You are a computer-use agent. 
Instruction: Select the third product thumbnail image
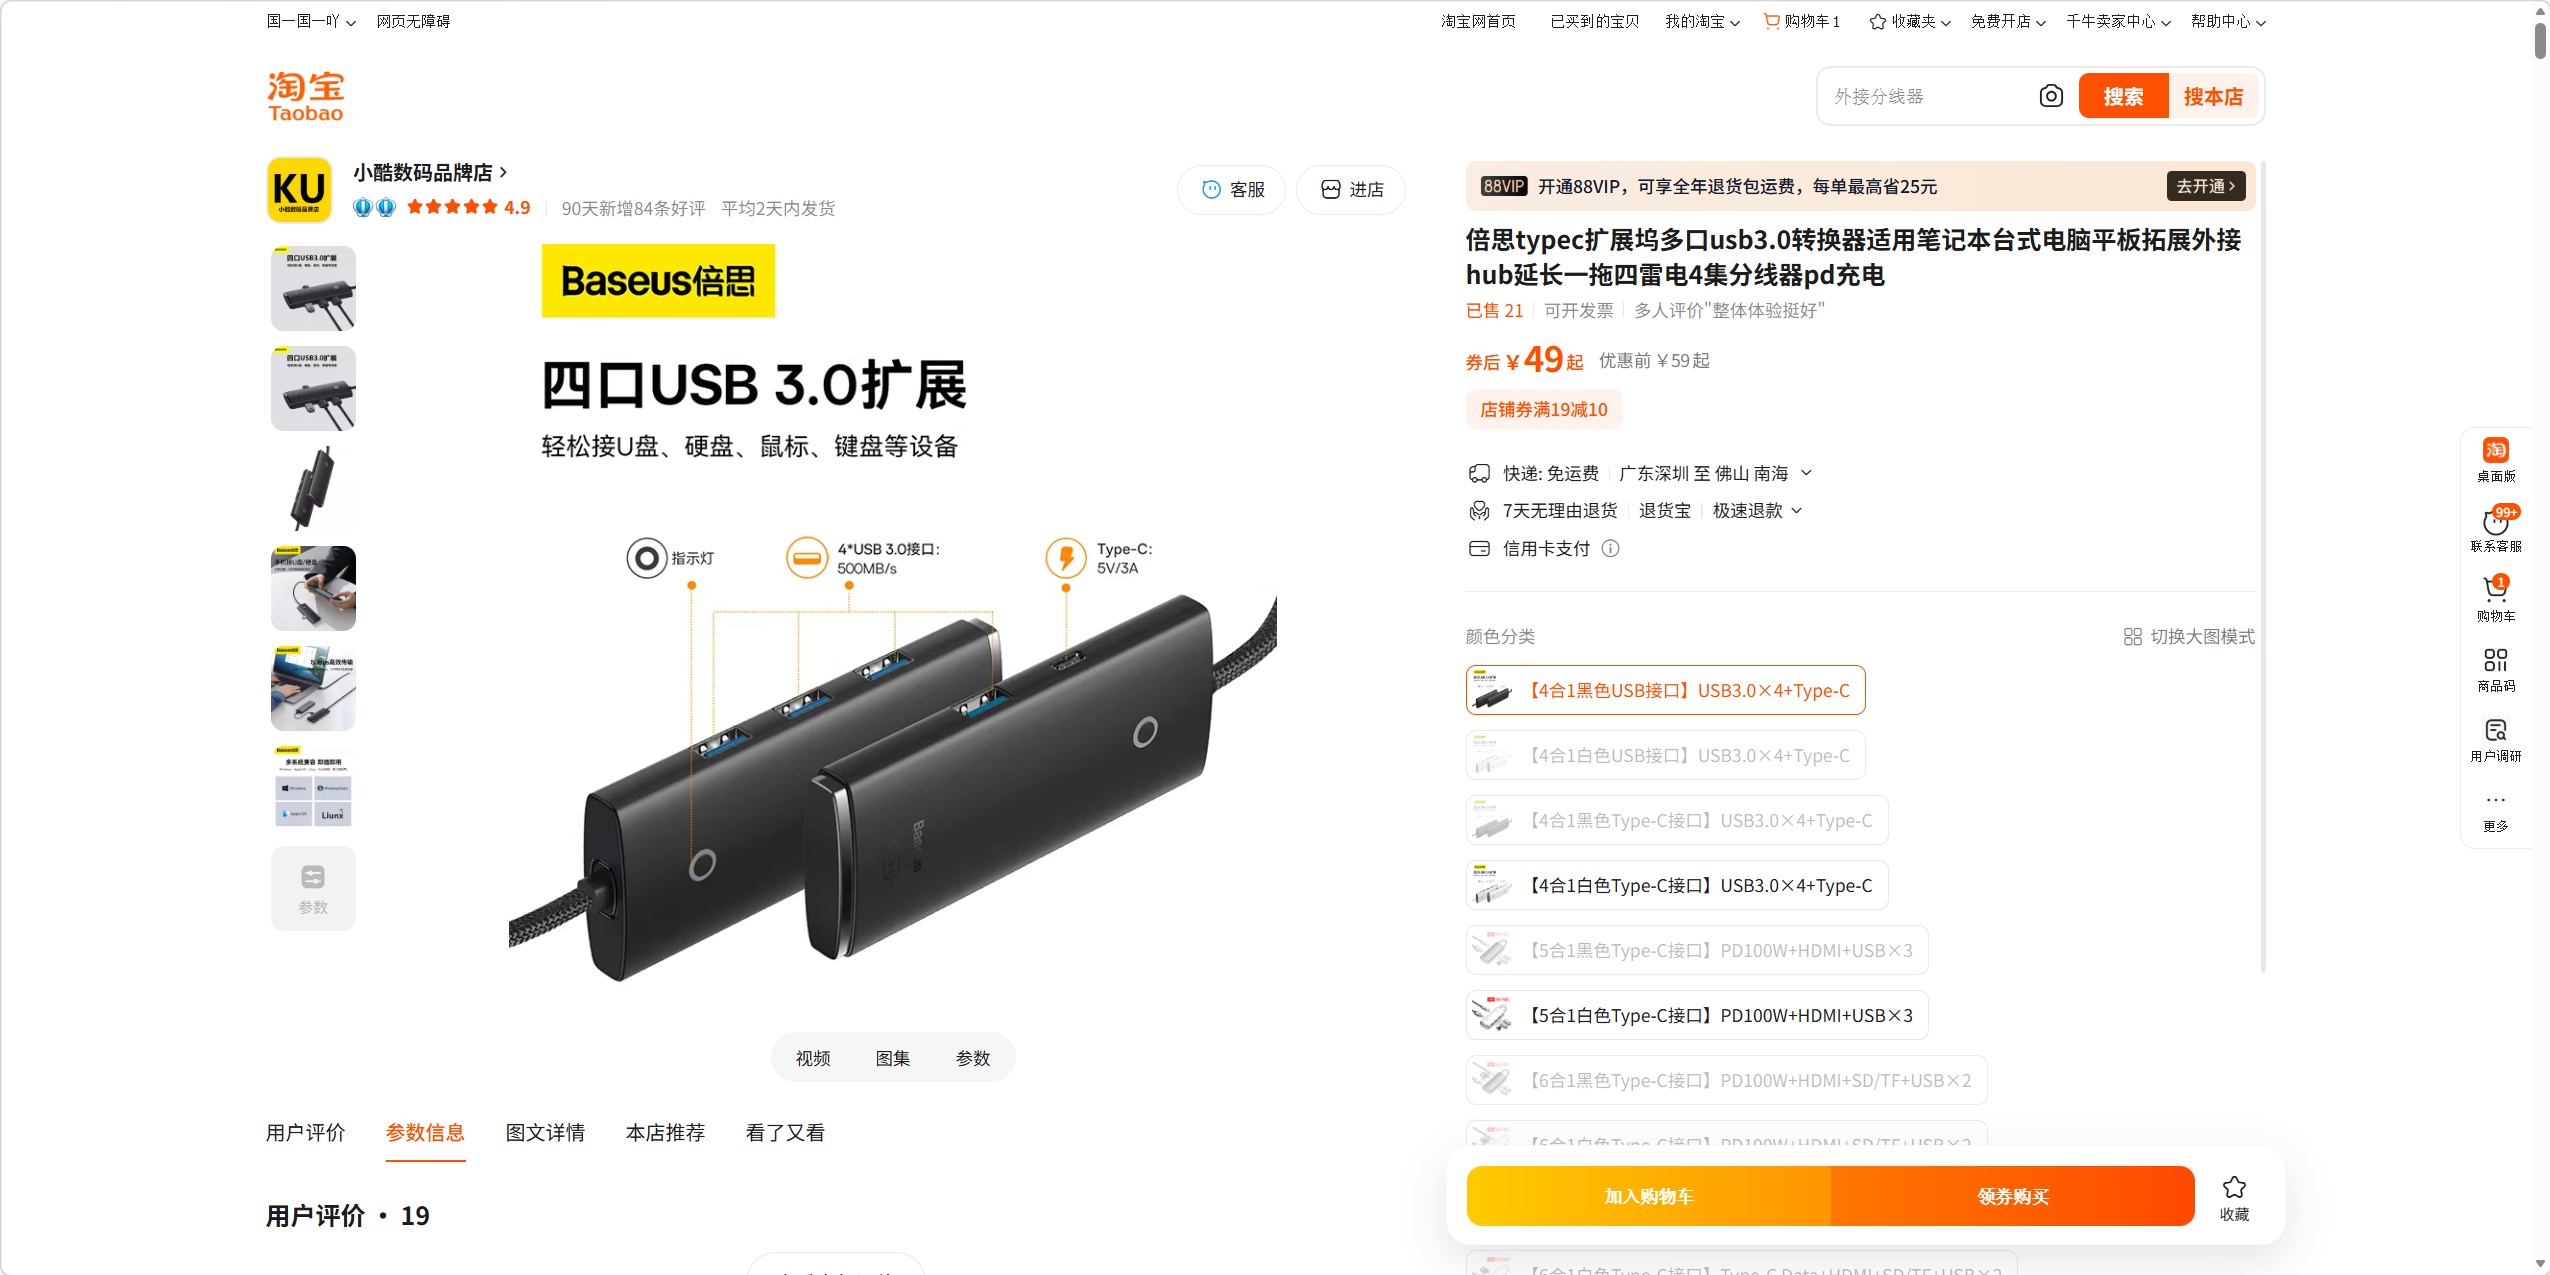tap(313, 488)
